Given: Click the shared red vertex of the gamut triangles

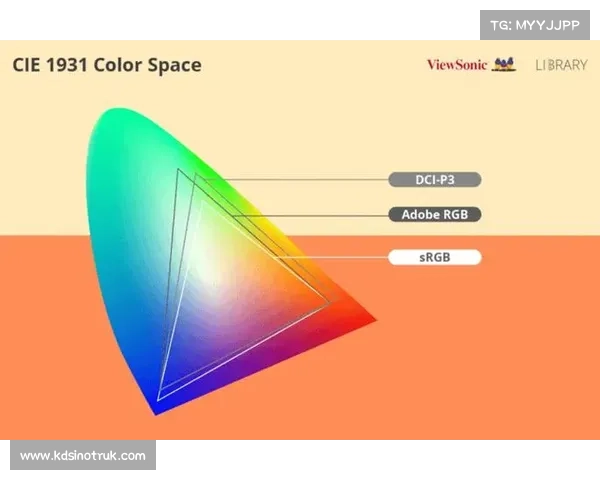Looking at the screenshot, I should pos(330,300).
